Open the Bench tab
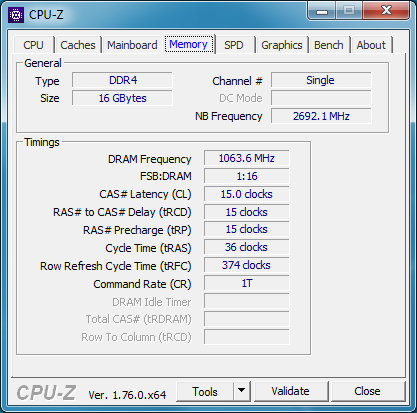Image resolution: width=417 pixels, height=413 pixels. point(329,45)
